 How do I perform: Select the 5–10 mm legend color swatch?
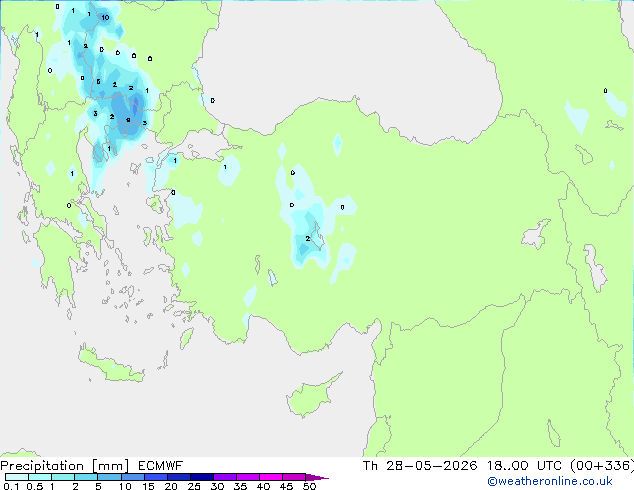tap(109, 477)
